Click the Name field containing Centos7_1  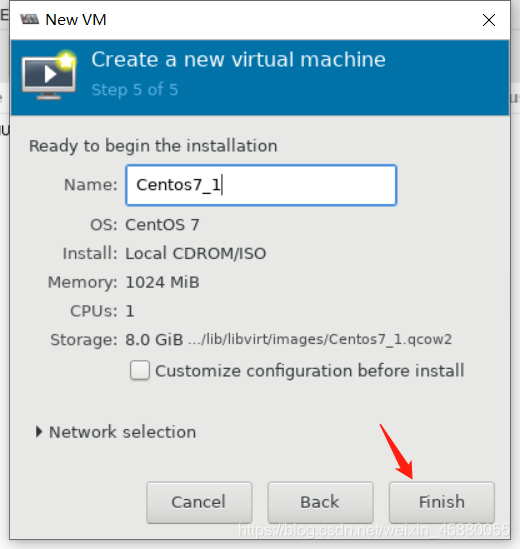pyautogui.click(x=261, y=185)
